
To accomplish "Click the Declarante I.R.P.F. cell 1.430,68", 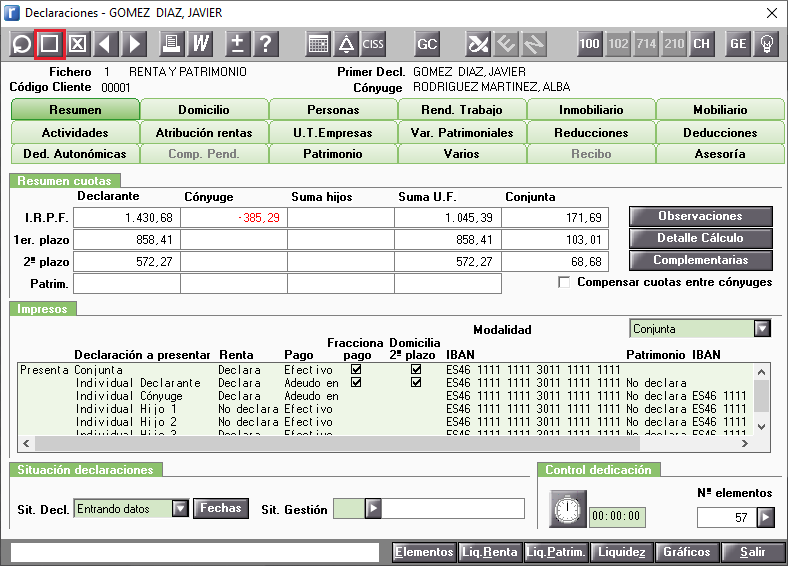I will (127, 218).
